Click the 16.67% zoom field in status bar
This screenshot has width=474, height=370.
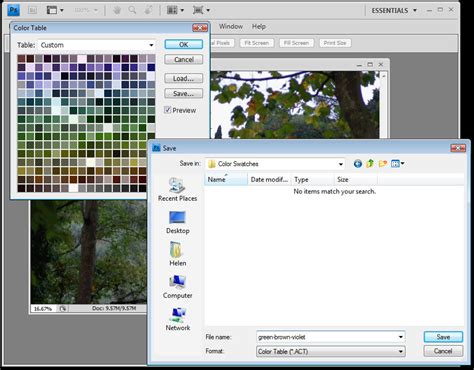click(44, 309)
